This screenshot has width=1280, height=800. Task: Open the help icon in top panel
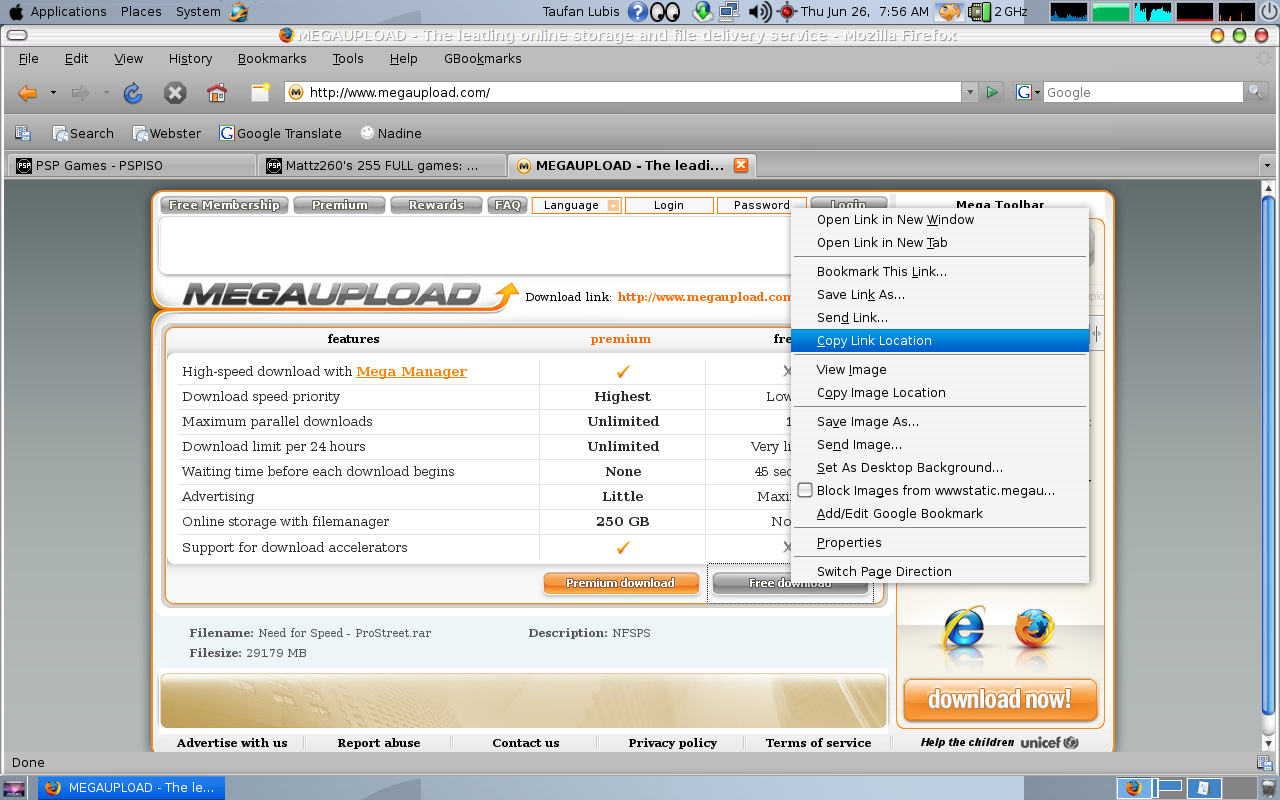638,12
